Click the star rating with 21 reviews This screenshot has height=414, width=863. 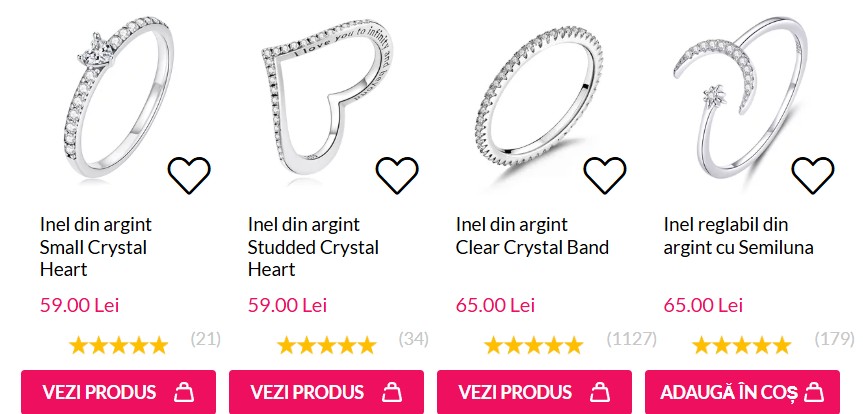pos(118,346)
